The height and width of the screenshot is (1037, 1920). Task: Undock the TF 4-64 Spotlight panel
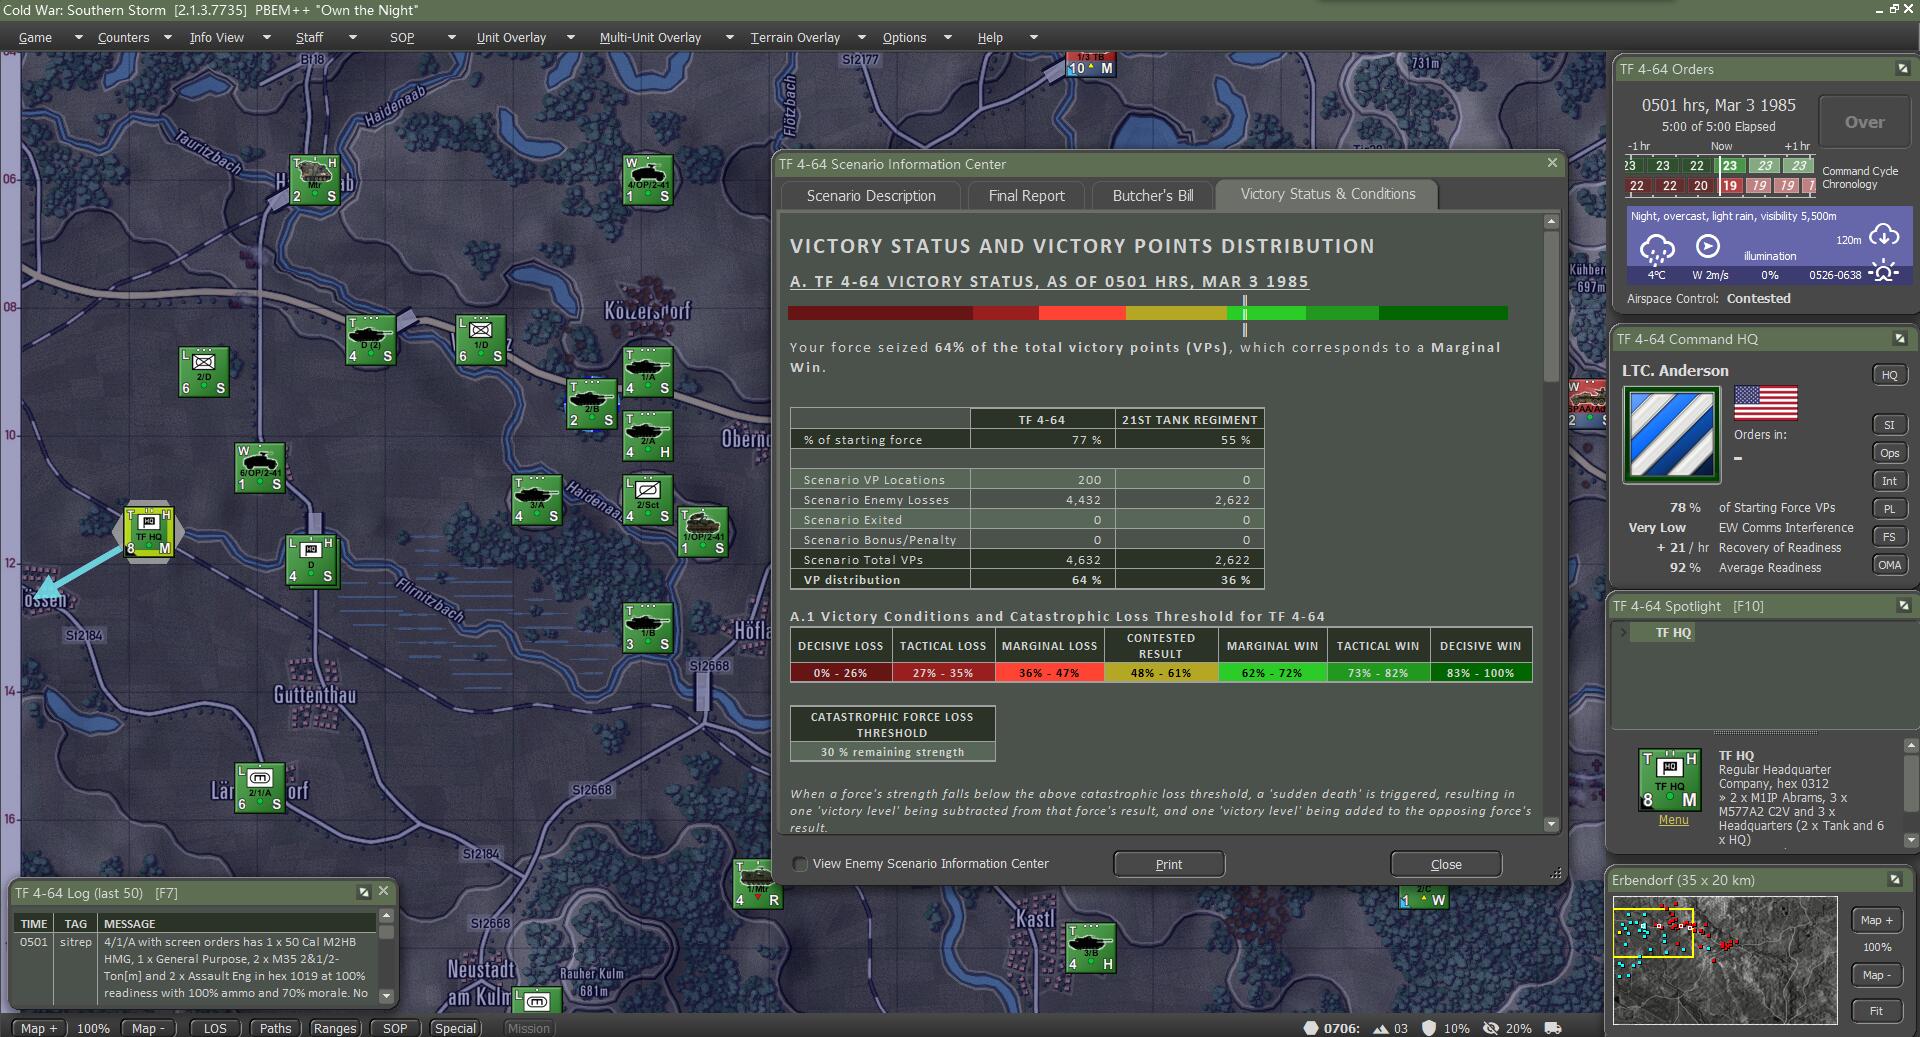click(1902, 606)
